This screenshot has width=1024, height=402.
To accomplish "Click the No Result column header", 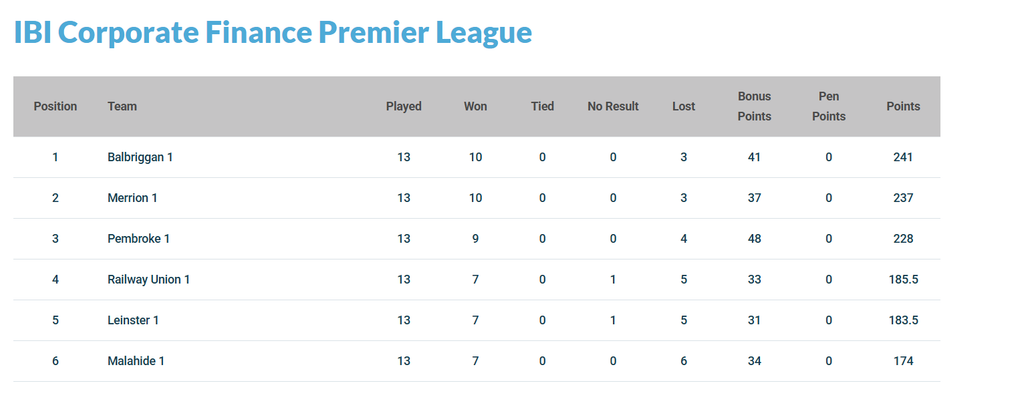I will point(613,106).
